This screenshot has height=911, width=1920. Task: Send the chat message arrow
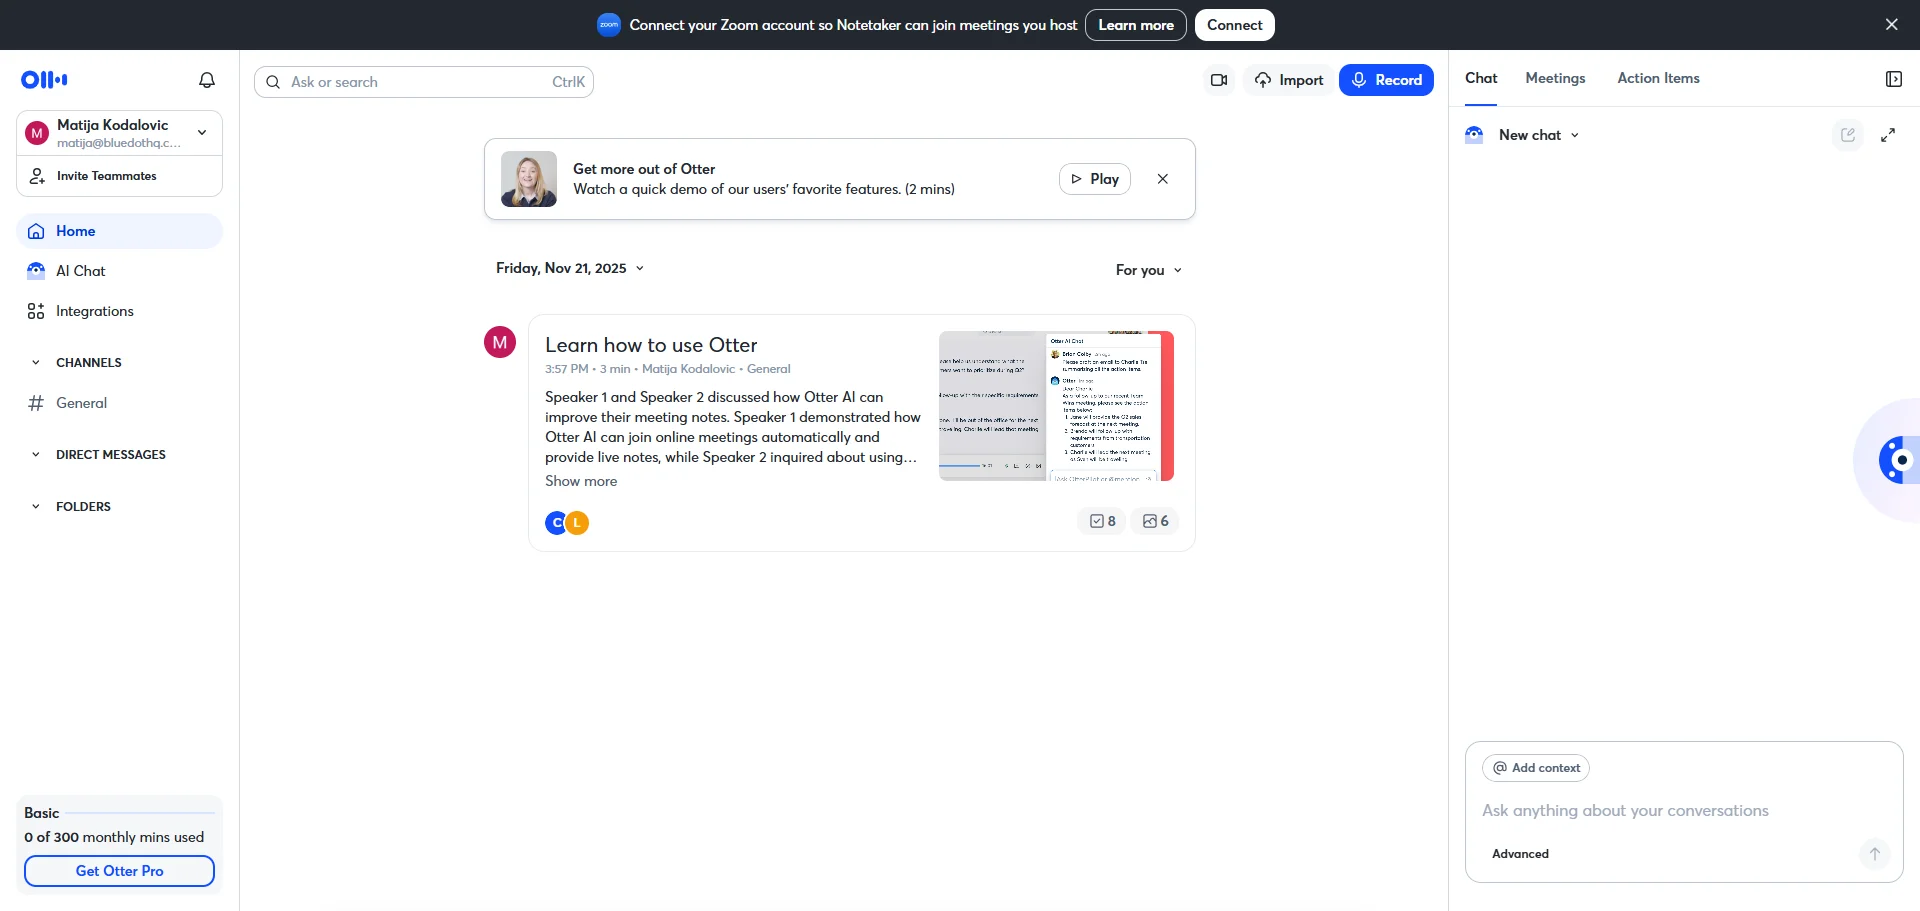click(x=1875, y=854)
